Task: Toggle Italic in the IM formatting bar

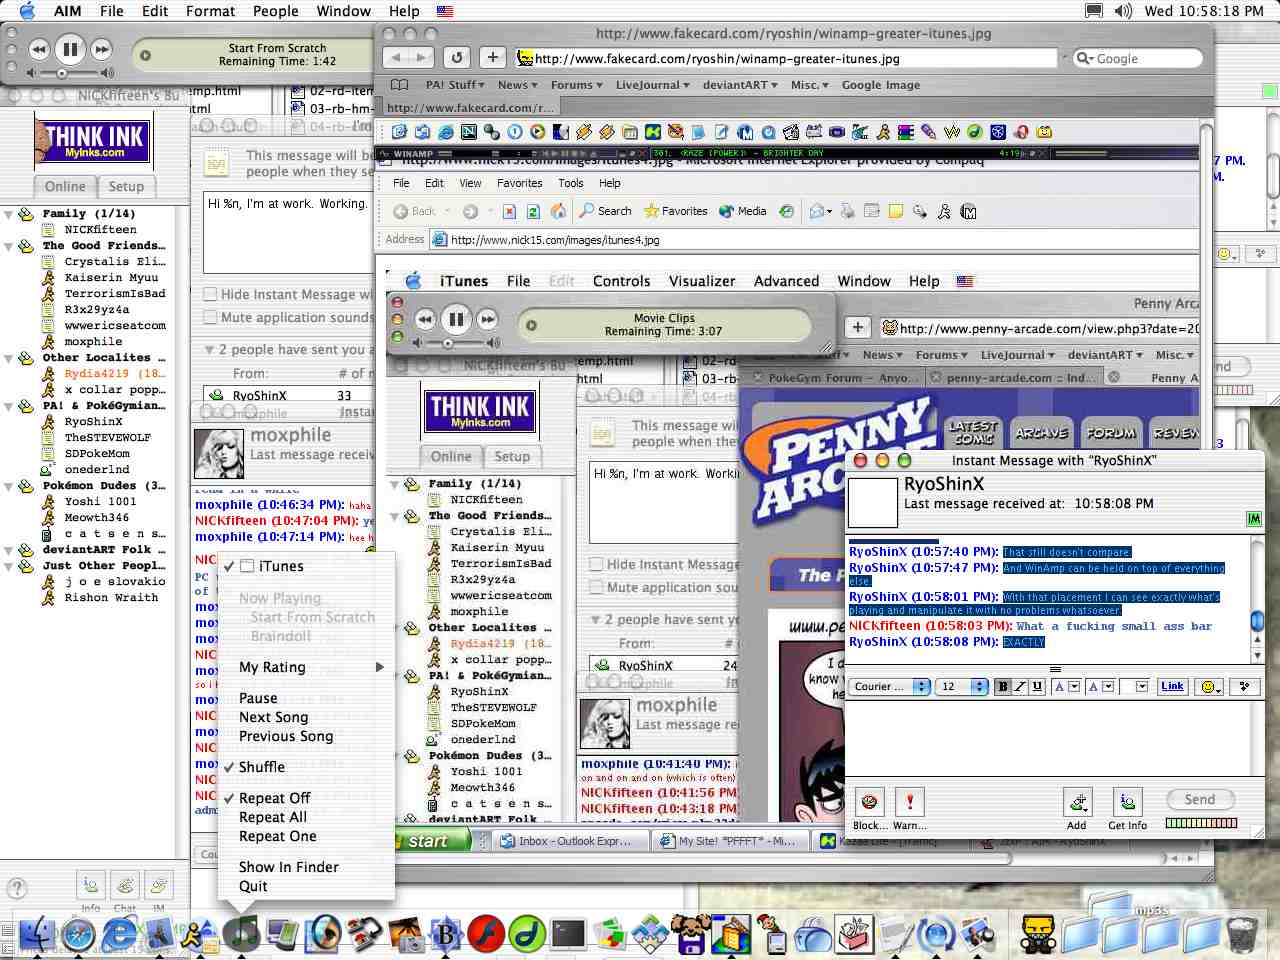Action: [1019, 687]
